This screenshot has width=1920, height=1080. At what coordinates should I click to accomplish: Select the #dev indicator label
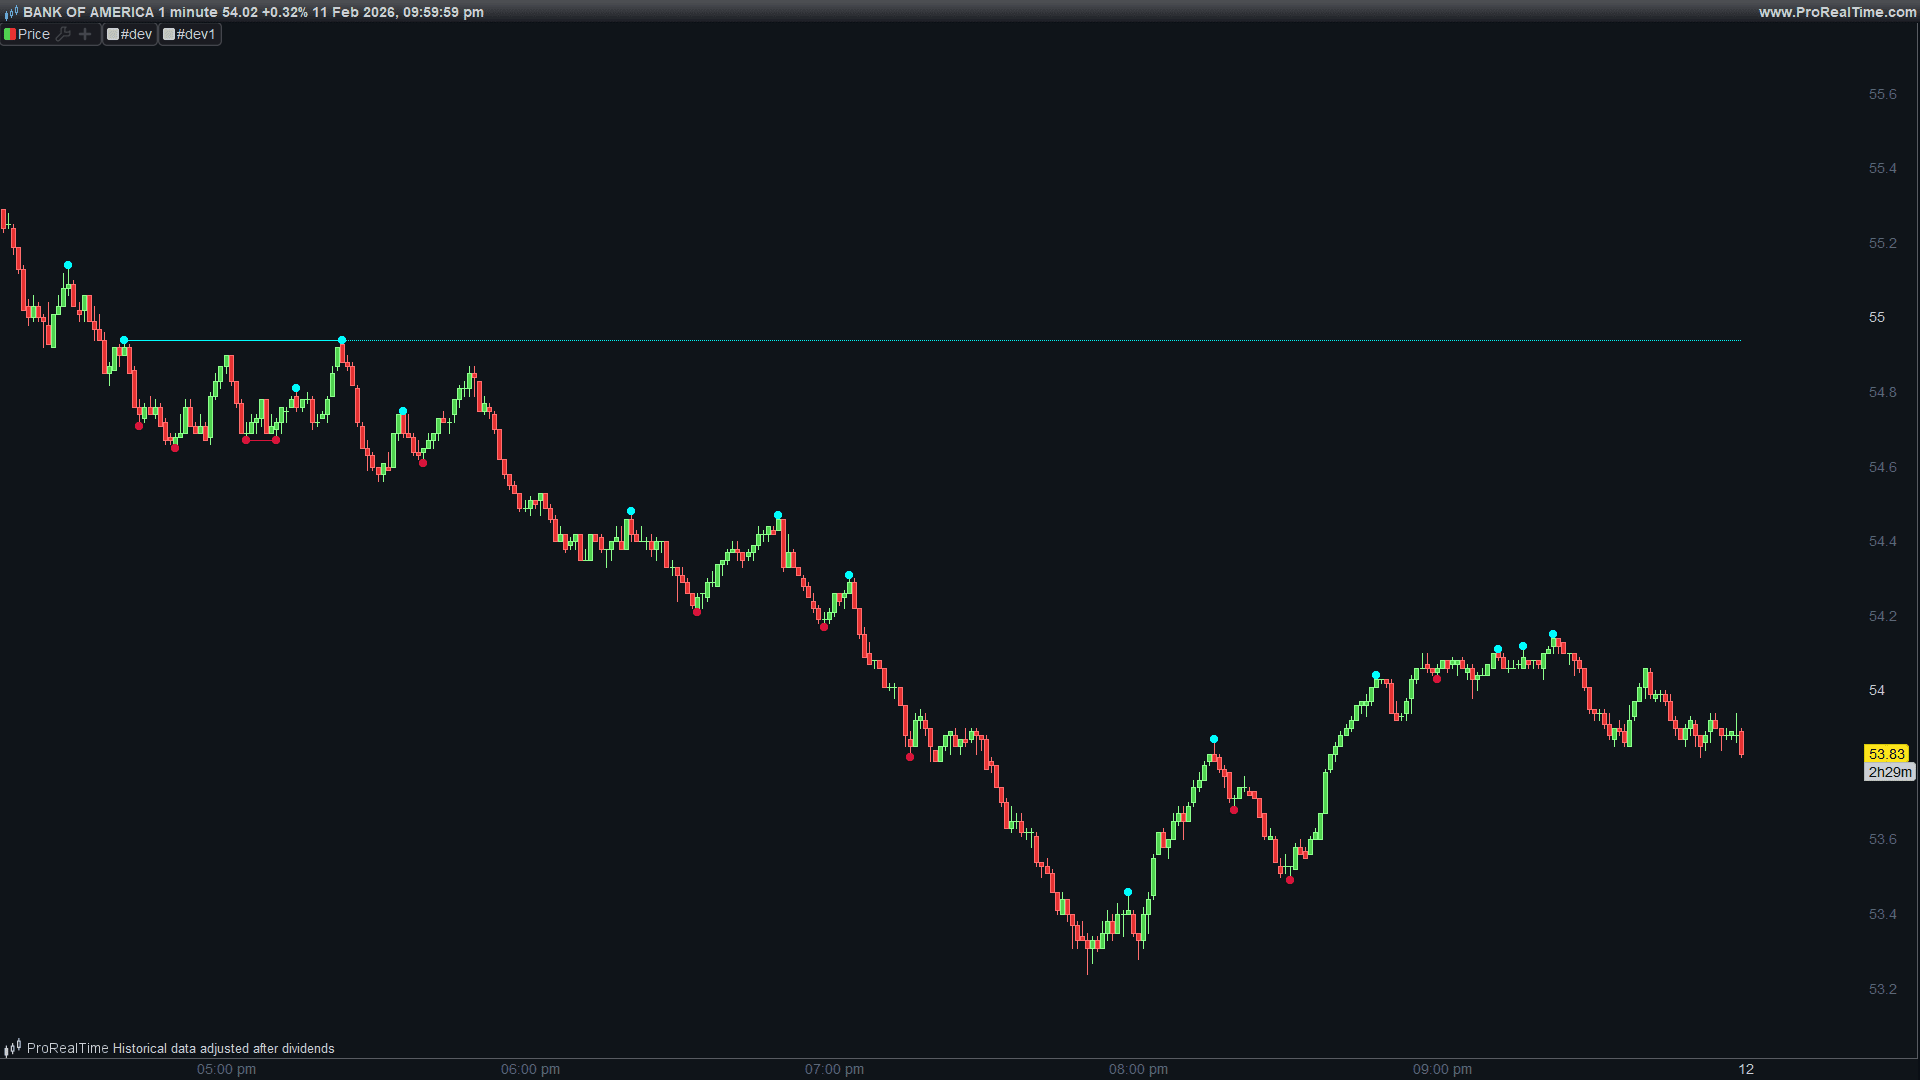coord(137,34)
